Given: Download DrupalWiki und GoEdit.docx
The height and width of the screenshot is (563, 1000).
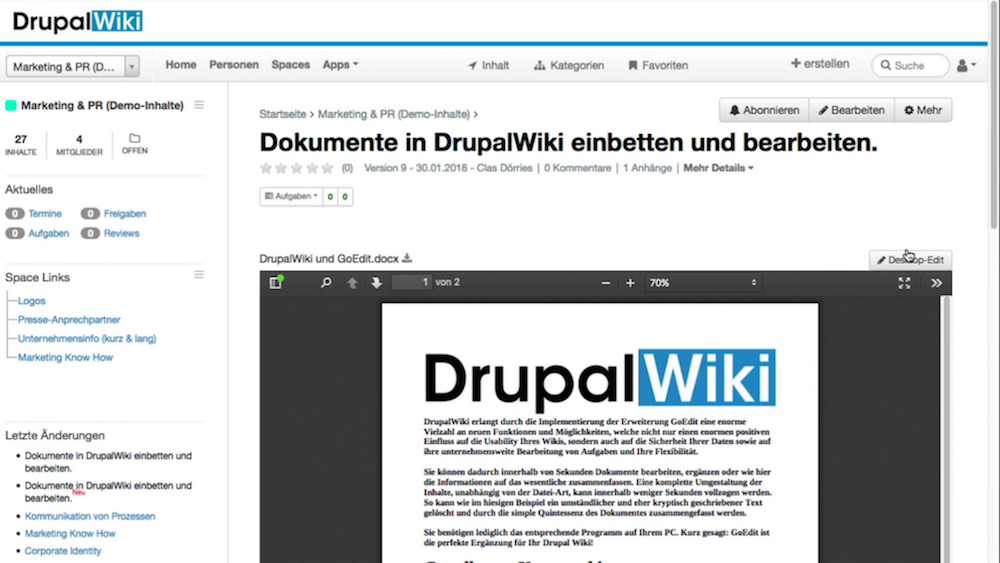Looking at the screenshot, I should click(x=407, y=258).
